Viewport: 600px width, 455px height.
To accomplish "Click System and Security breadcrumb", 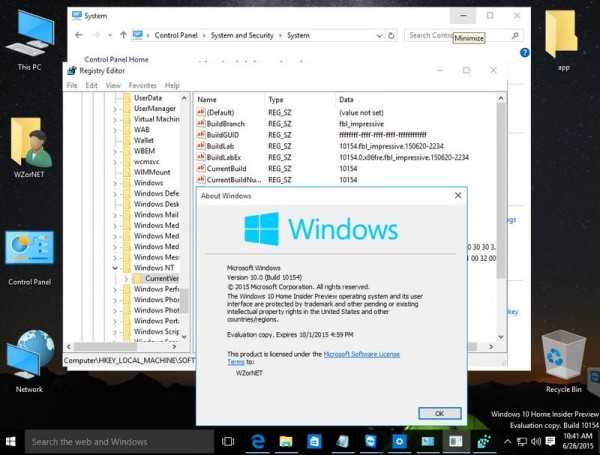I will (242, 36).
